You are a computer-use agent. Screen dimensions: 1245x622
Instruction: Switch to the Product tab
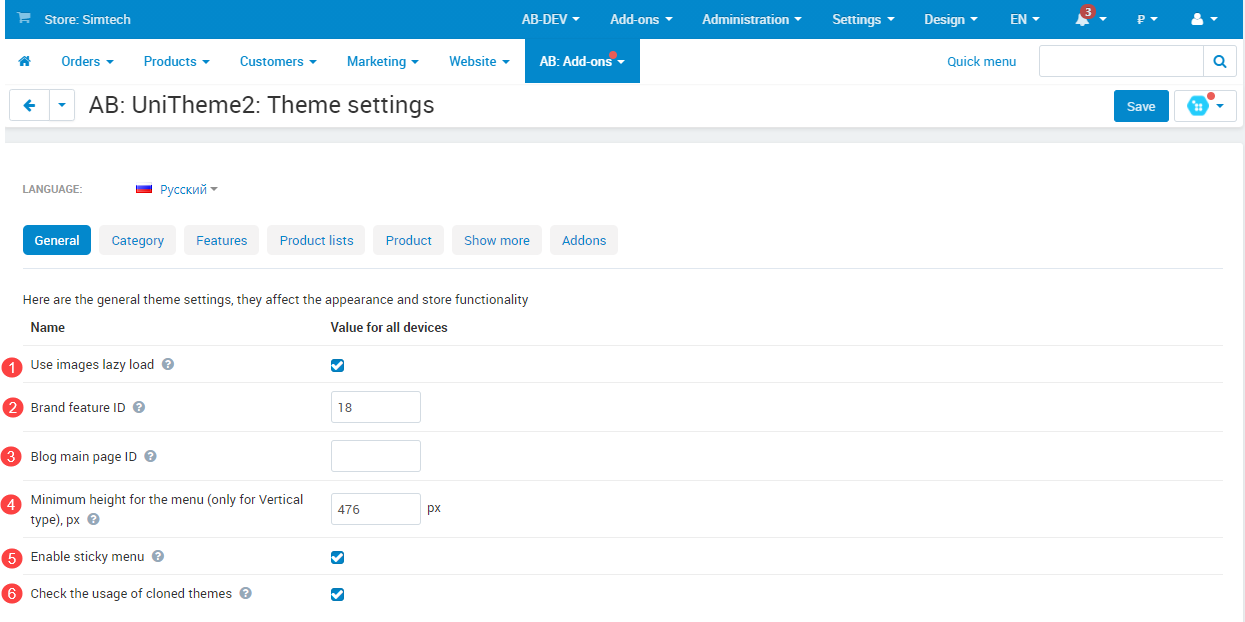pyautogui.click(x=409, y=240)
